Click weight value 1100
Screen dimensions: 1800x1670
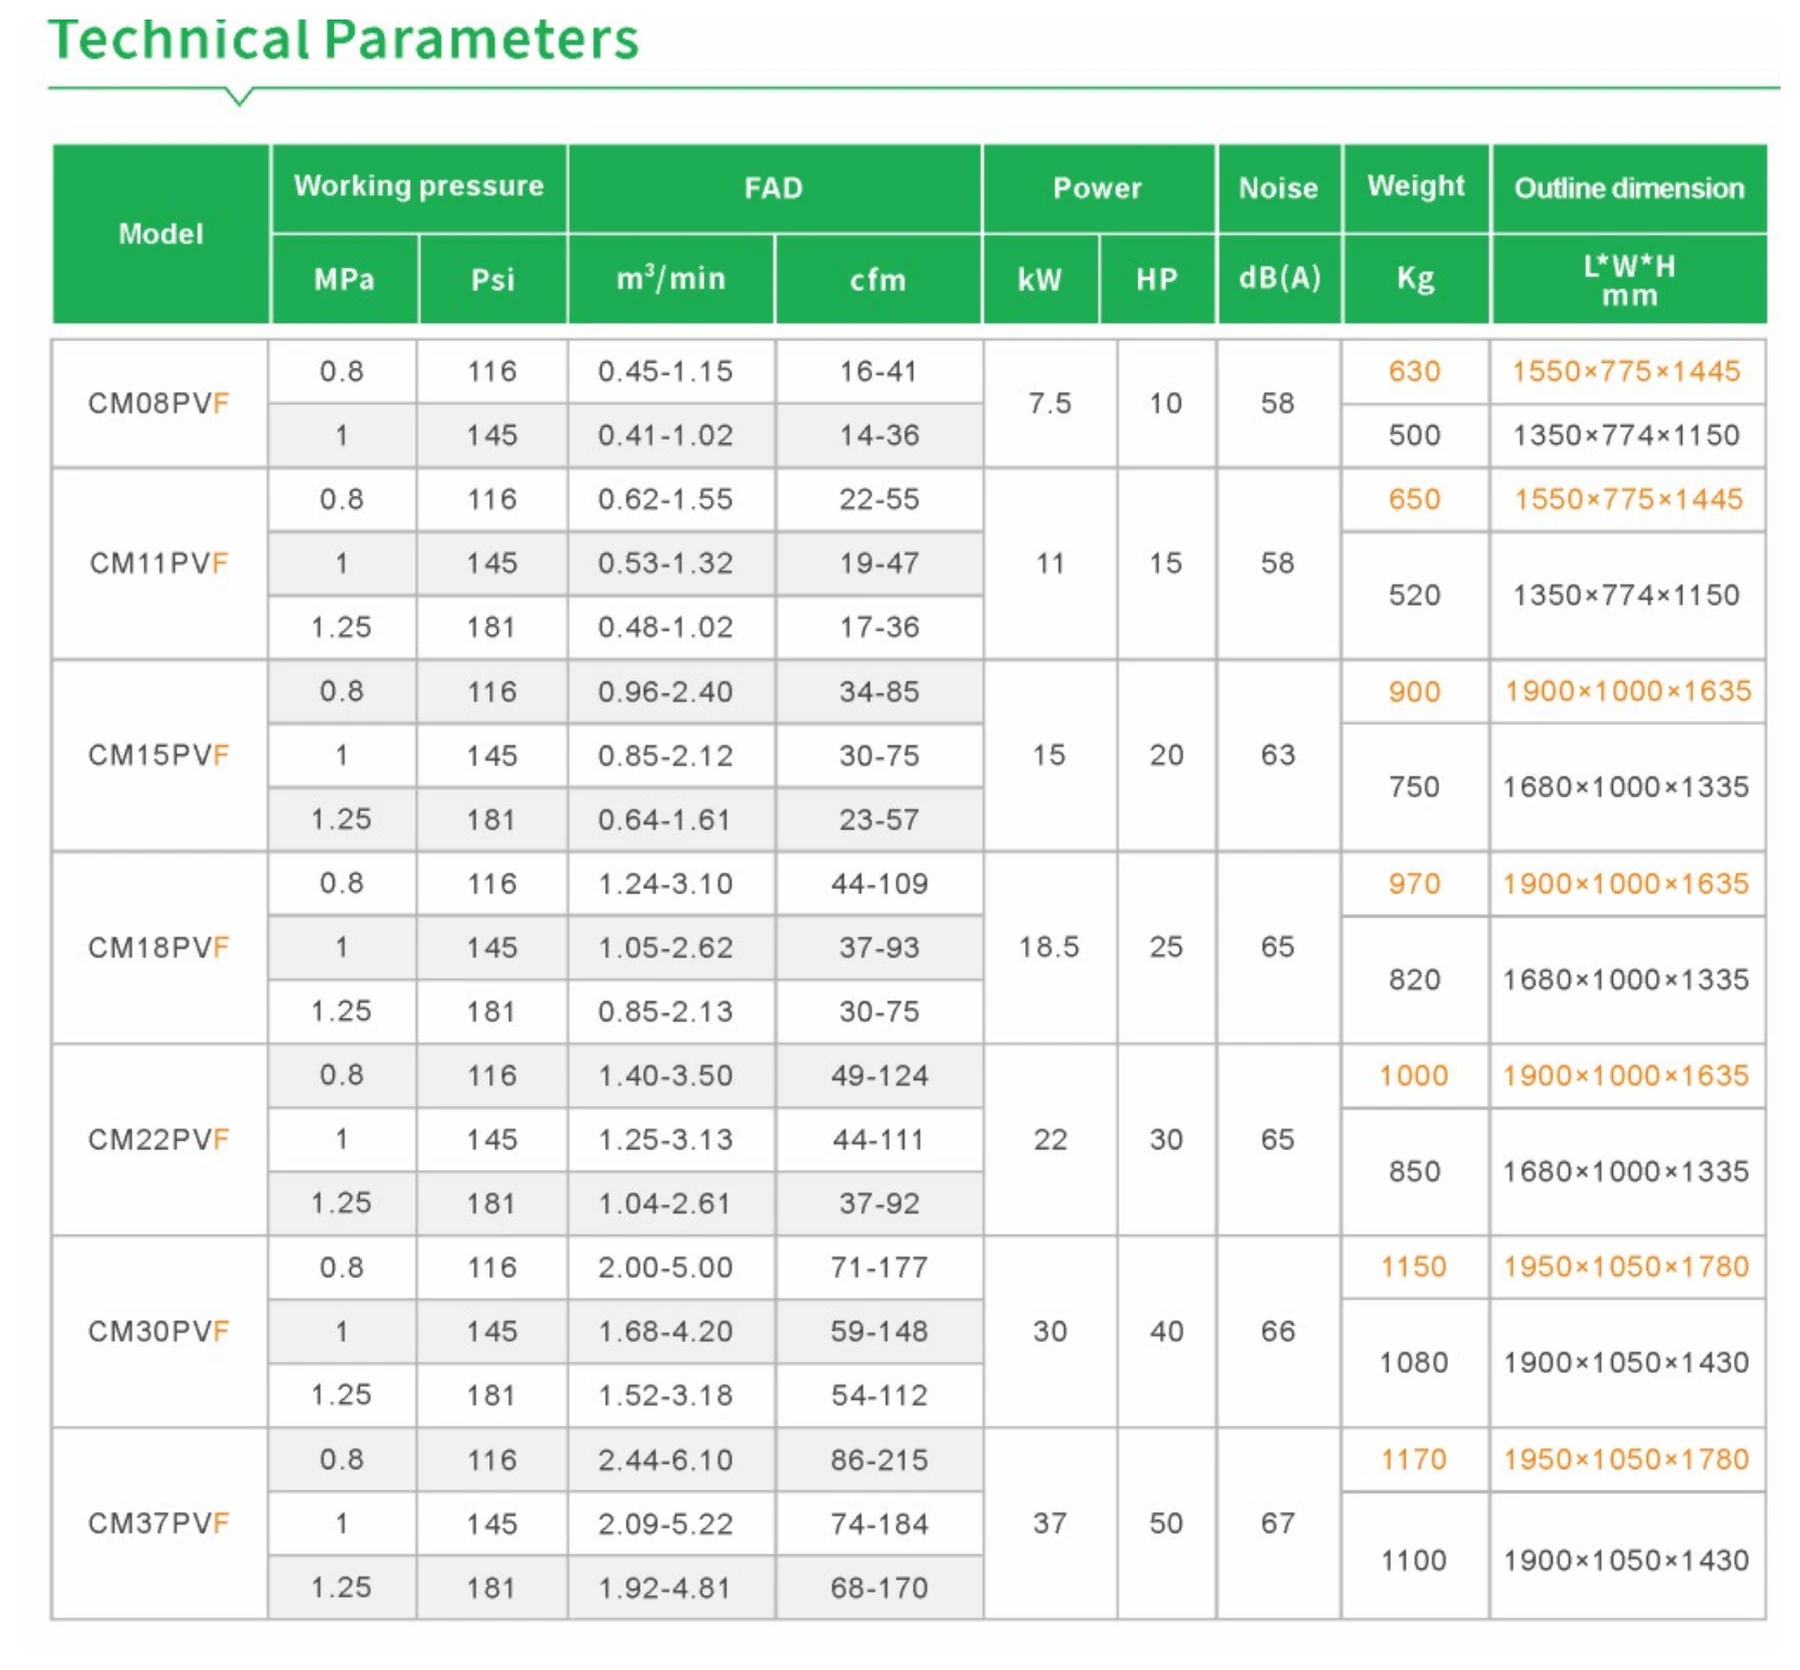tap(1414, 1561)
